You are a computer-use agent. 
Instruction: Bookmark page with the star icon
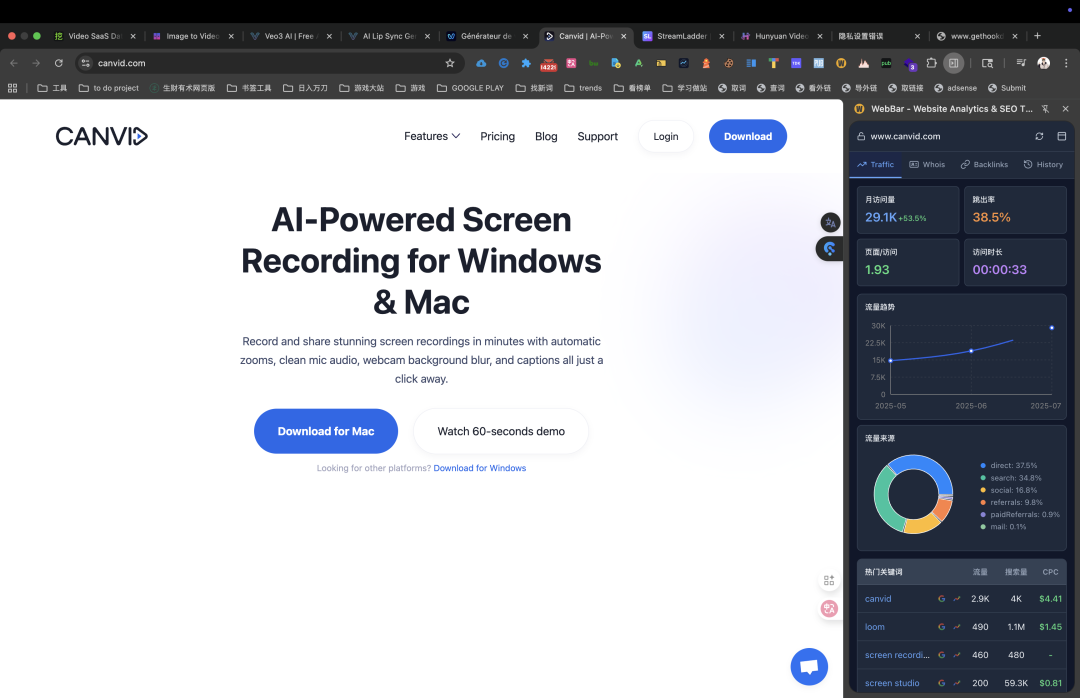click(450, 63)
